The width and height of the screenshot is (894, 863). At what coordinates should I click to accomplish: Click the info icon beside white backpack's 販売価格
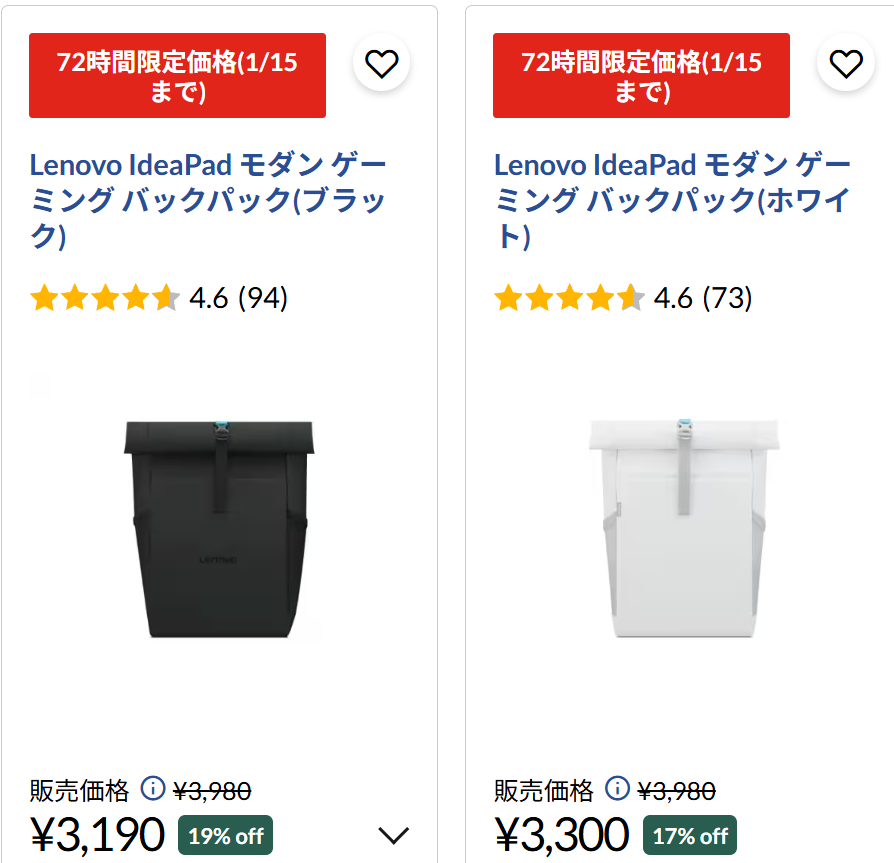[620, 790]
